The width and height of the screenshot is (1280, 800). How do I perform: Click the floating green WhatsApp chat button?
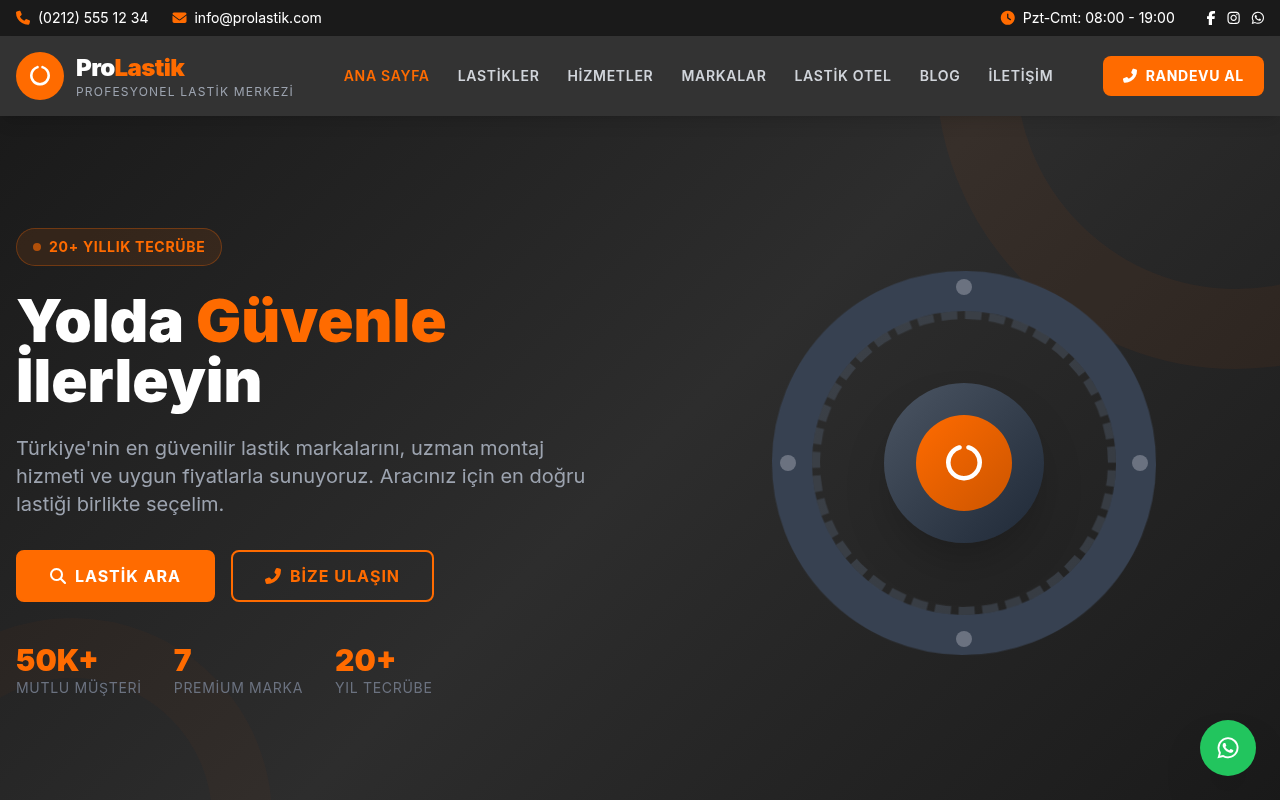tap(1227, 748)
